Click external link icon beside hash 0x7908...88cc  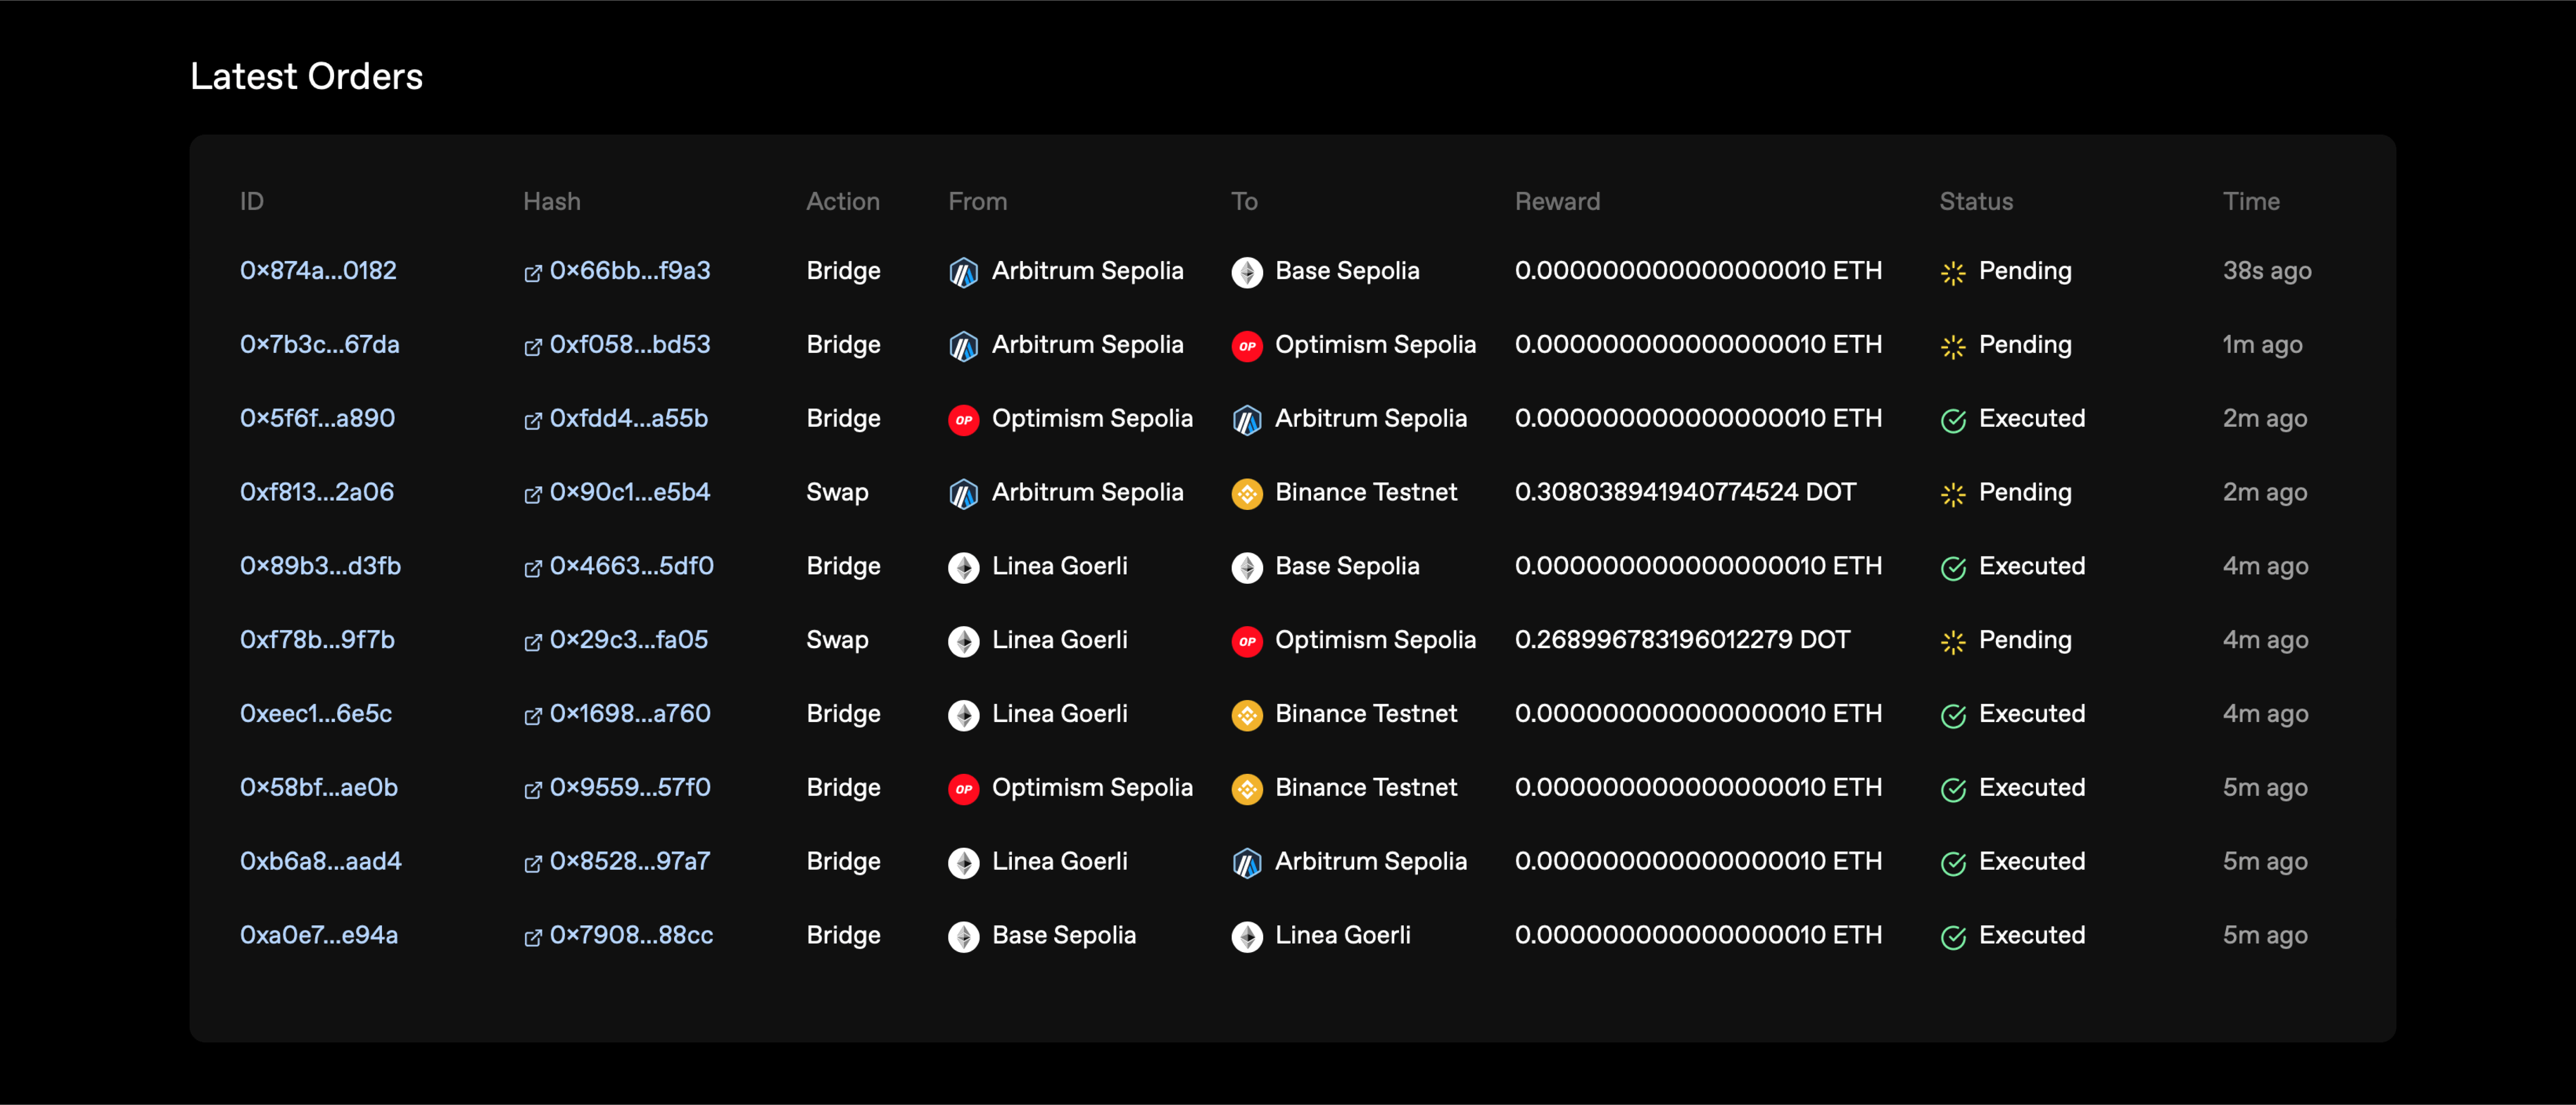click(532, 937)
